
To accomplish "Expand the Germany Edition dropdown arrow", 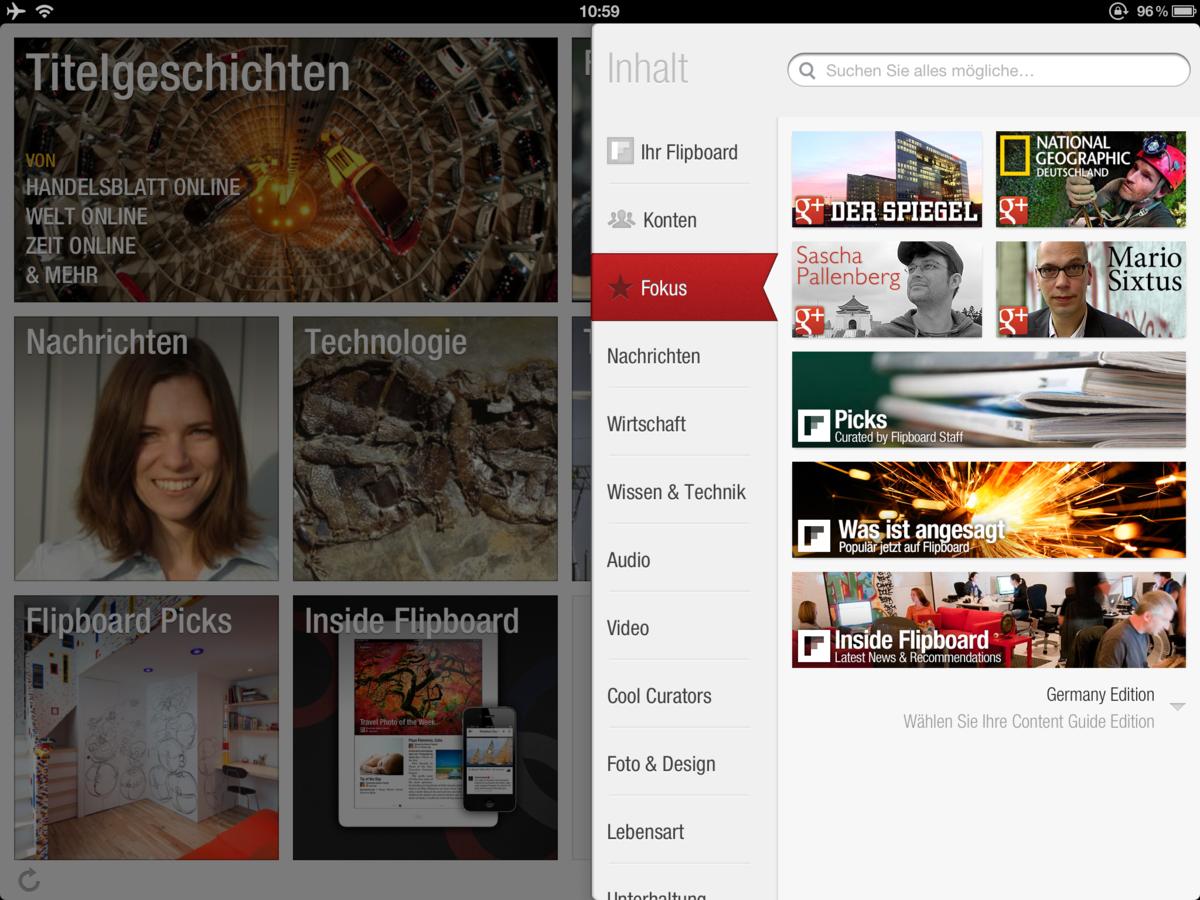I will tap(1178, 707).
